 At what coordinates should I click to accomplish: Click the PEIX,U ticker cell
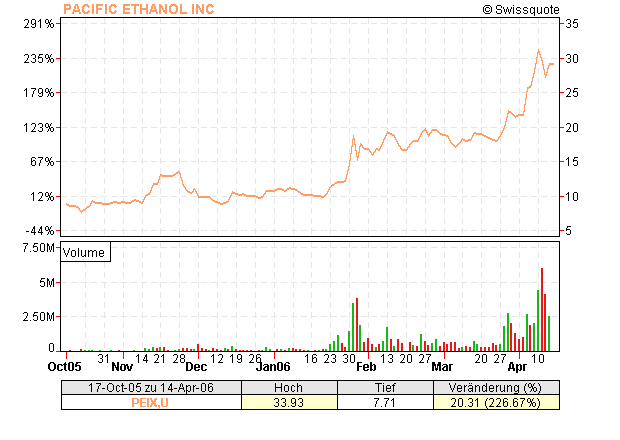click(151, 402)
